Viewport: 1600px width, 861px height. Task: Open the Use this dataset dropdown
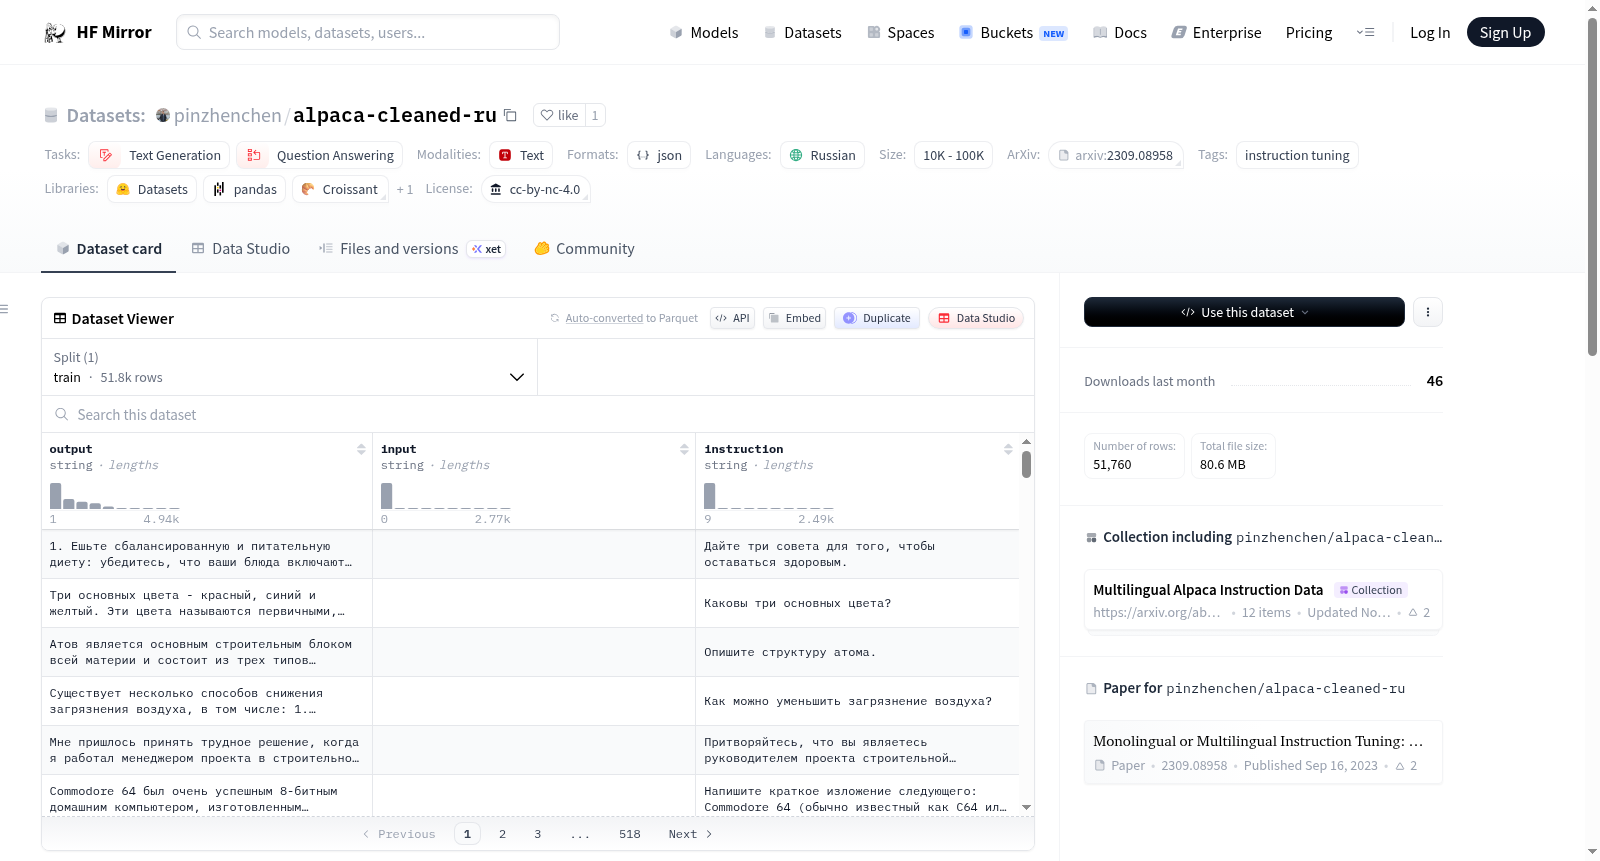(x=1244, y=313)
